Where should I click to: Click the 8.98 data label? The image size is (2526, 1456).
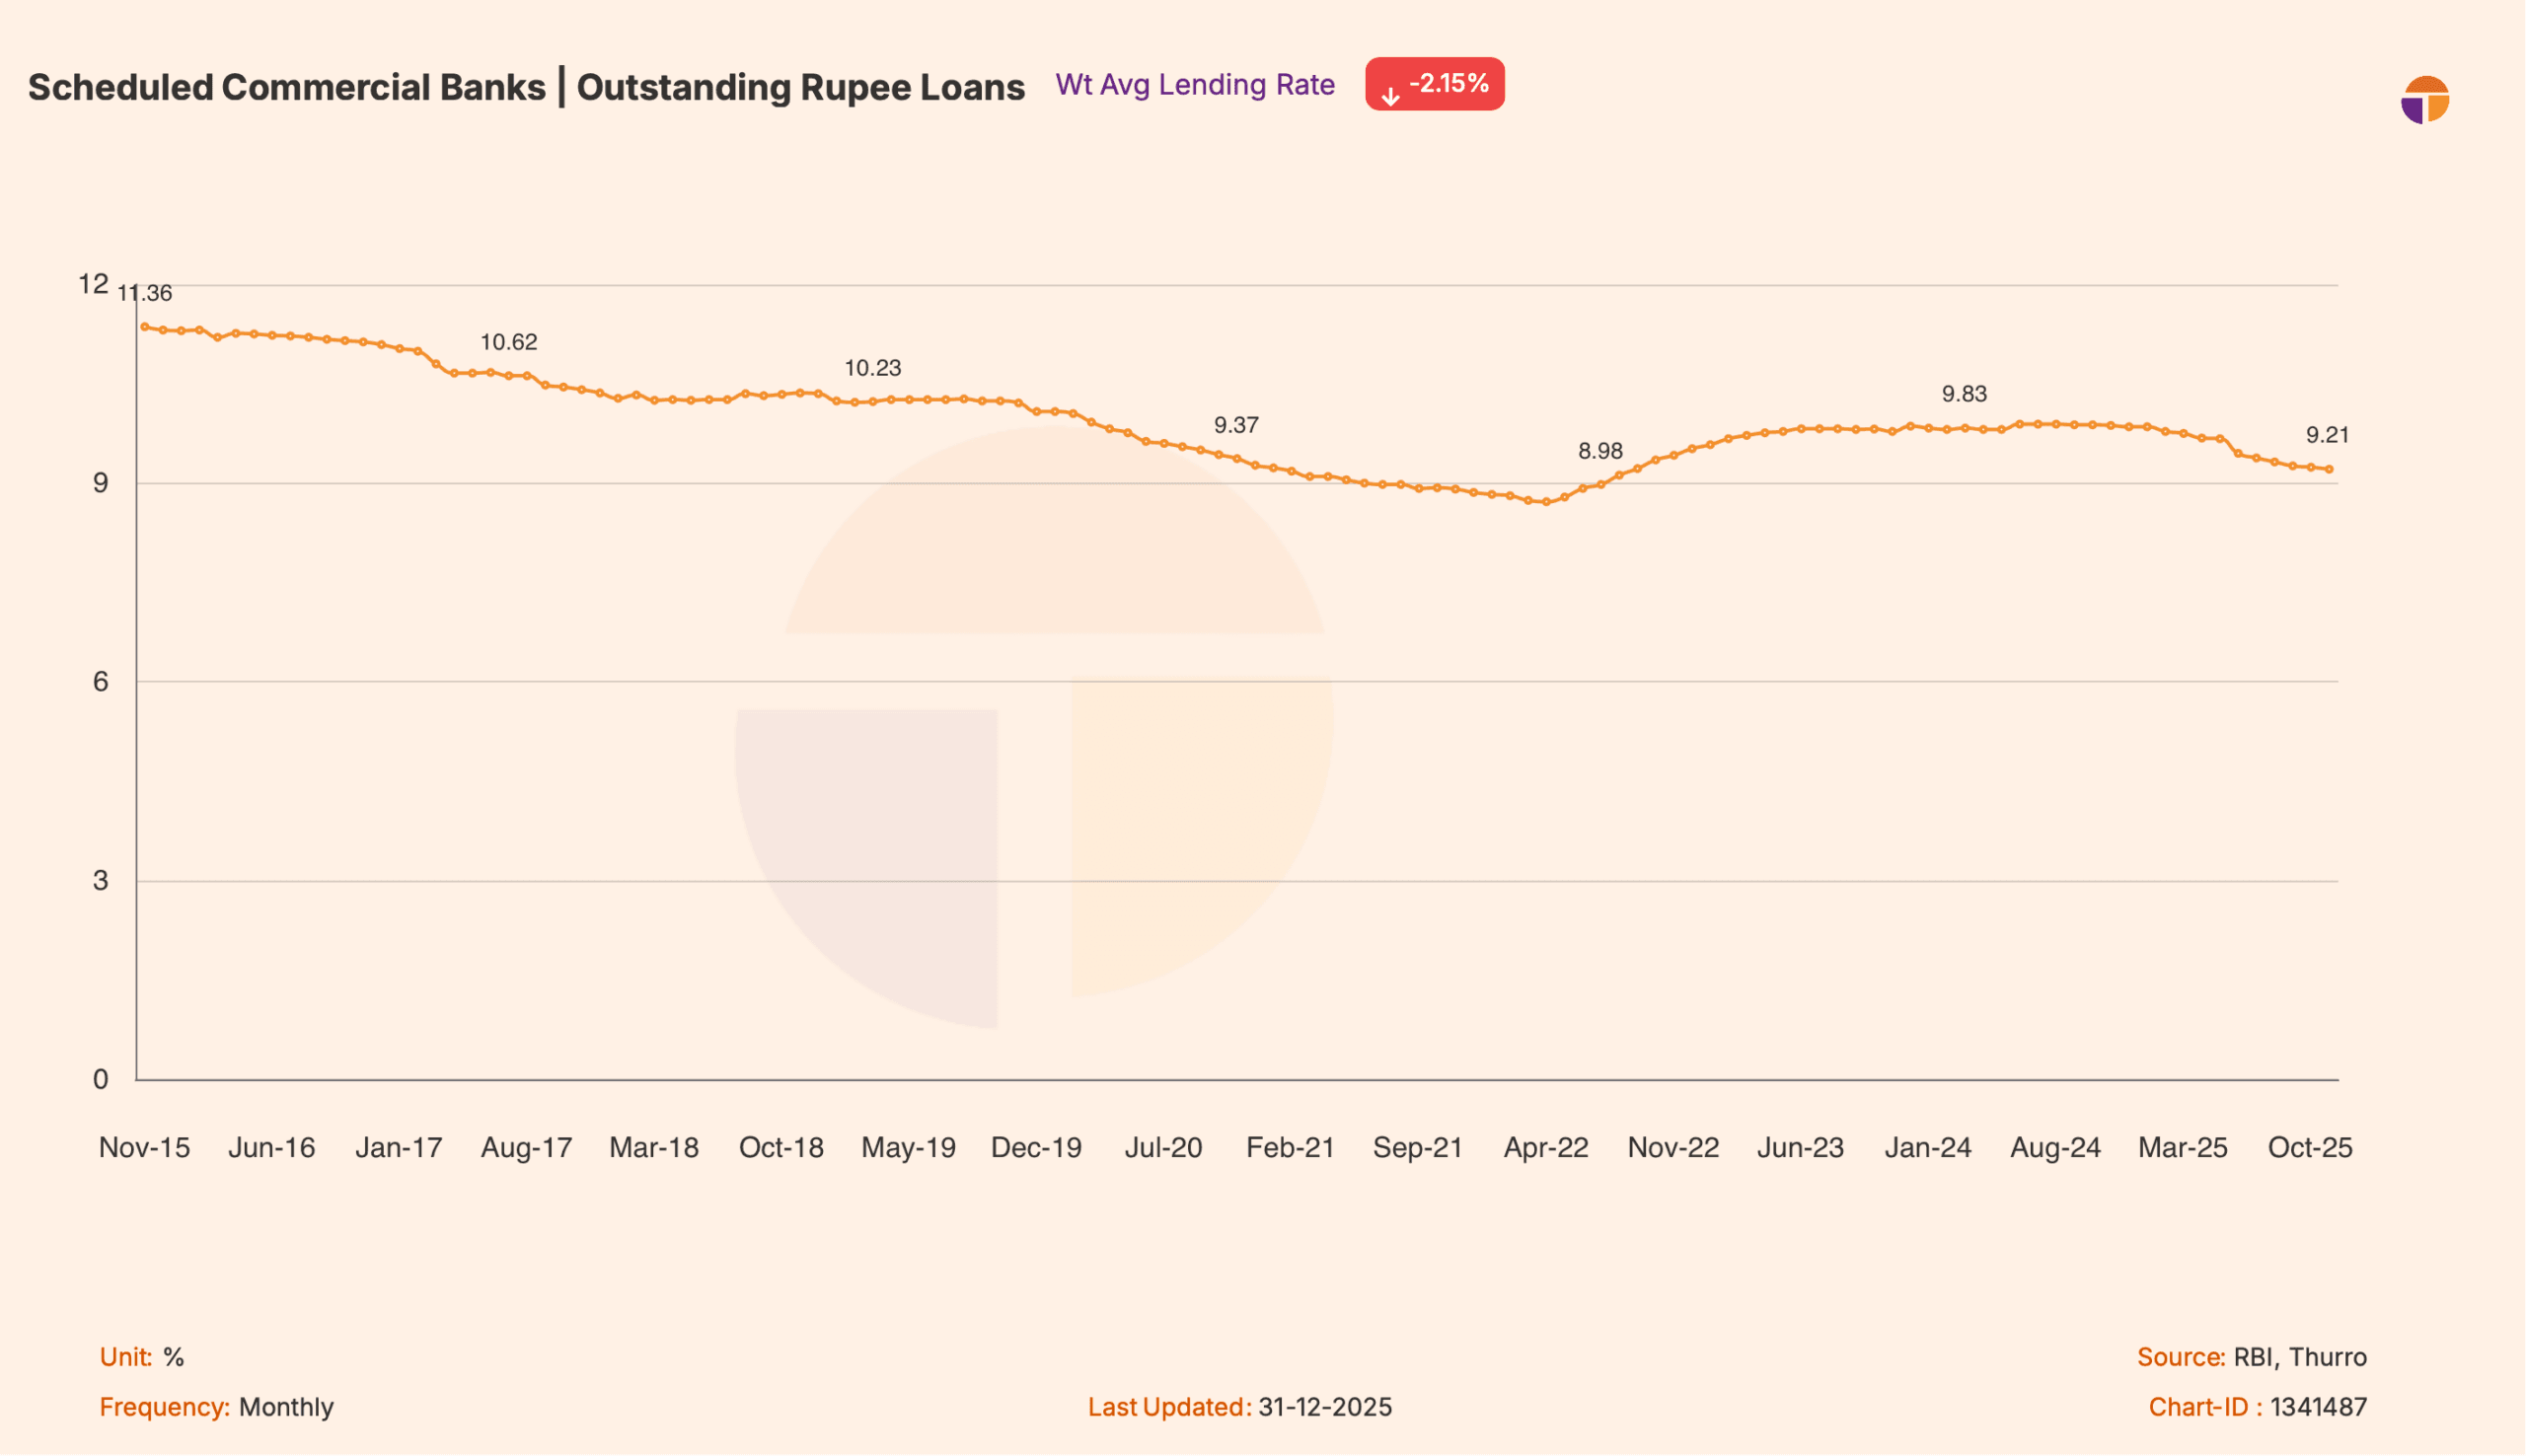(1600, 451)
